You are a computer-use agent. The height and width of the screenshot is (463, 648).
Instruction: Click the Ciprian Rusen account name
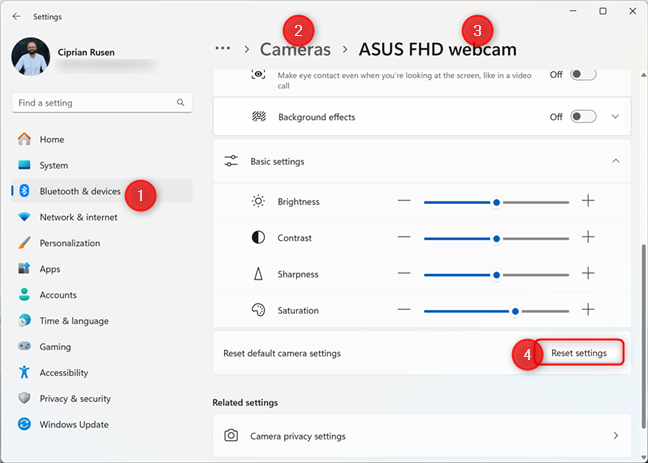click(x=86, y=52)
